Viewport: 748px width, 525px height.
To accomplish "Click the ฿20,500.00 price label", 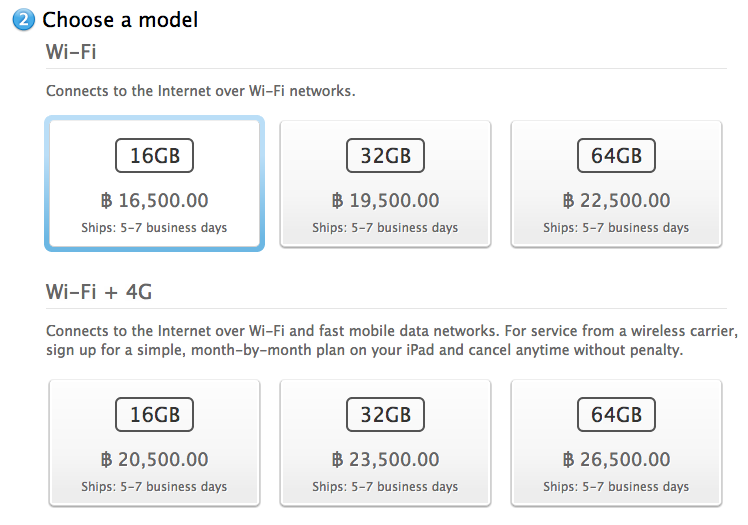I will tap(154, 460).
